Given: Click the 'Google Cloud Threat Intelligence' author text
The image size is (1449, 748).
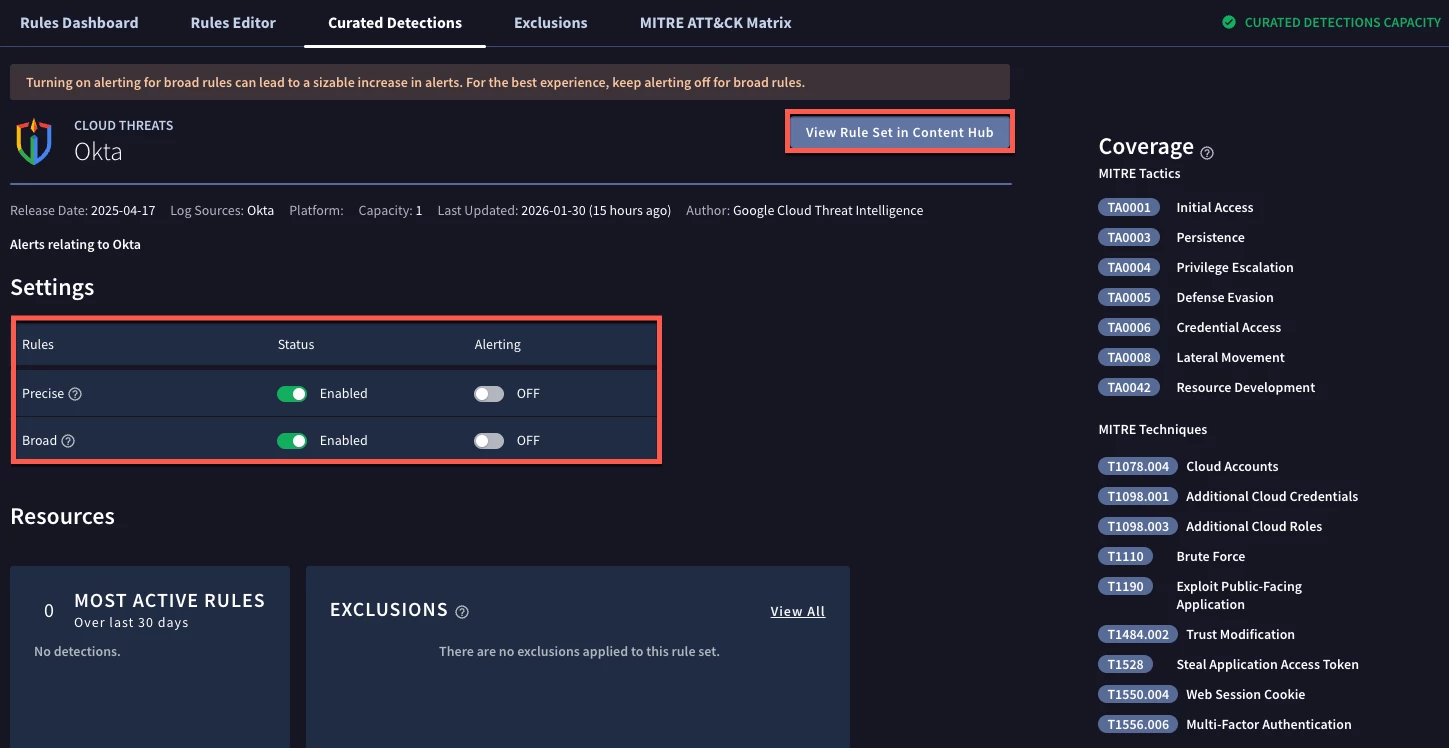Looking at the screenshot, I should point(828,211).
